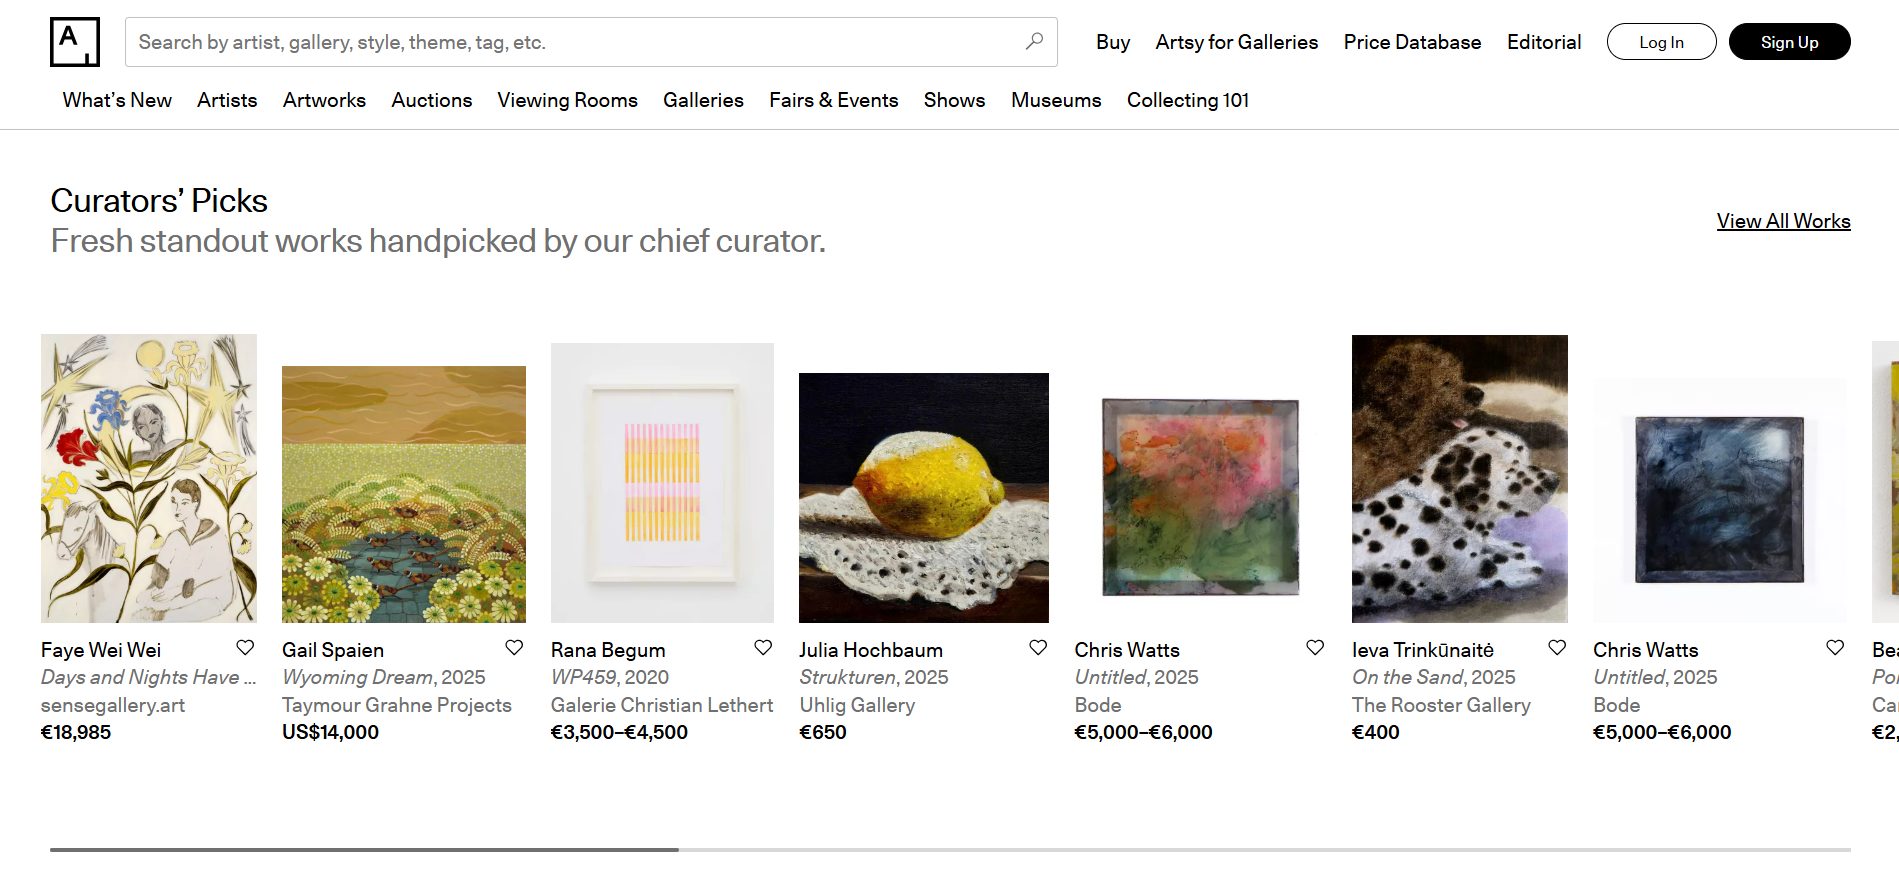Open title Strukturen, 2025
1899x882 pixels.
[874, 677]
